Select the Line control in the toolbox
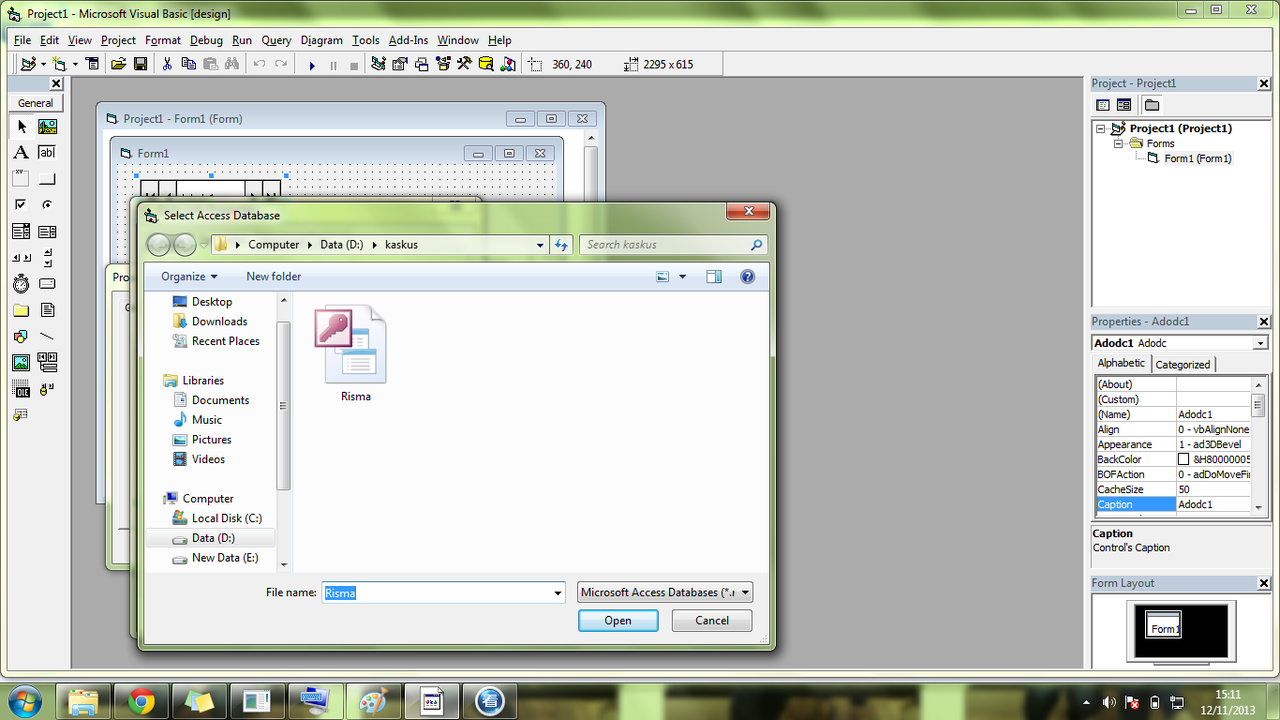The width and height of the screenshot is (1280, 720). [47, 336]
